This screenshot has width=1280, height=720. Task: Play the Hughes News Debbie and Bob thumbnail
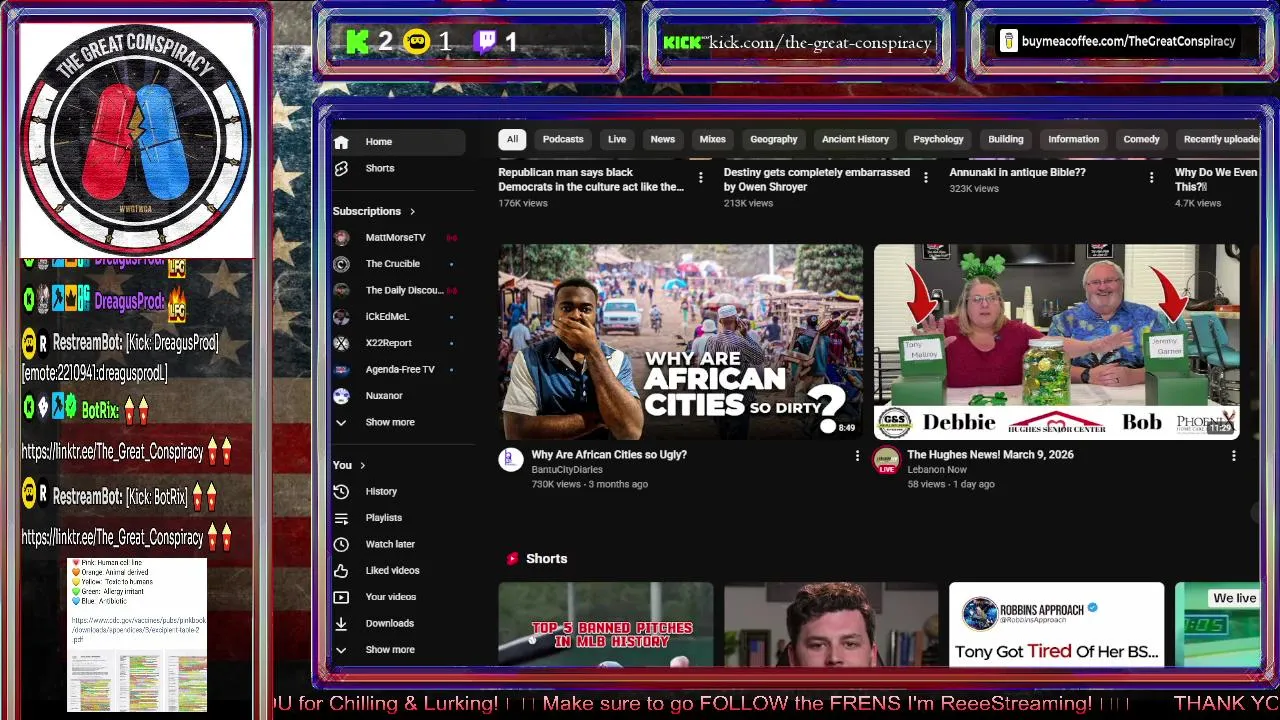point(1057,342)
